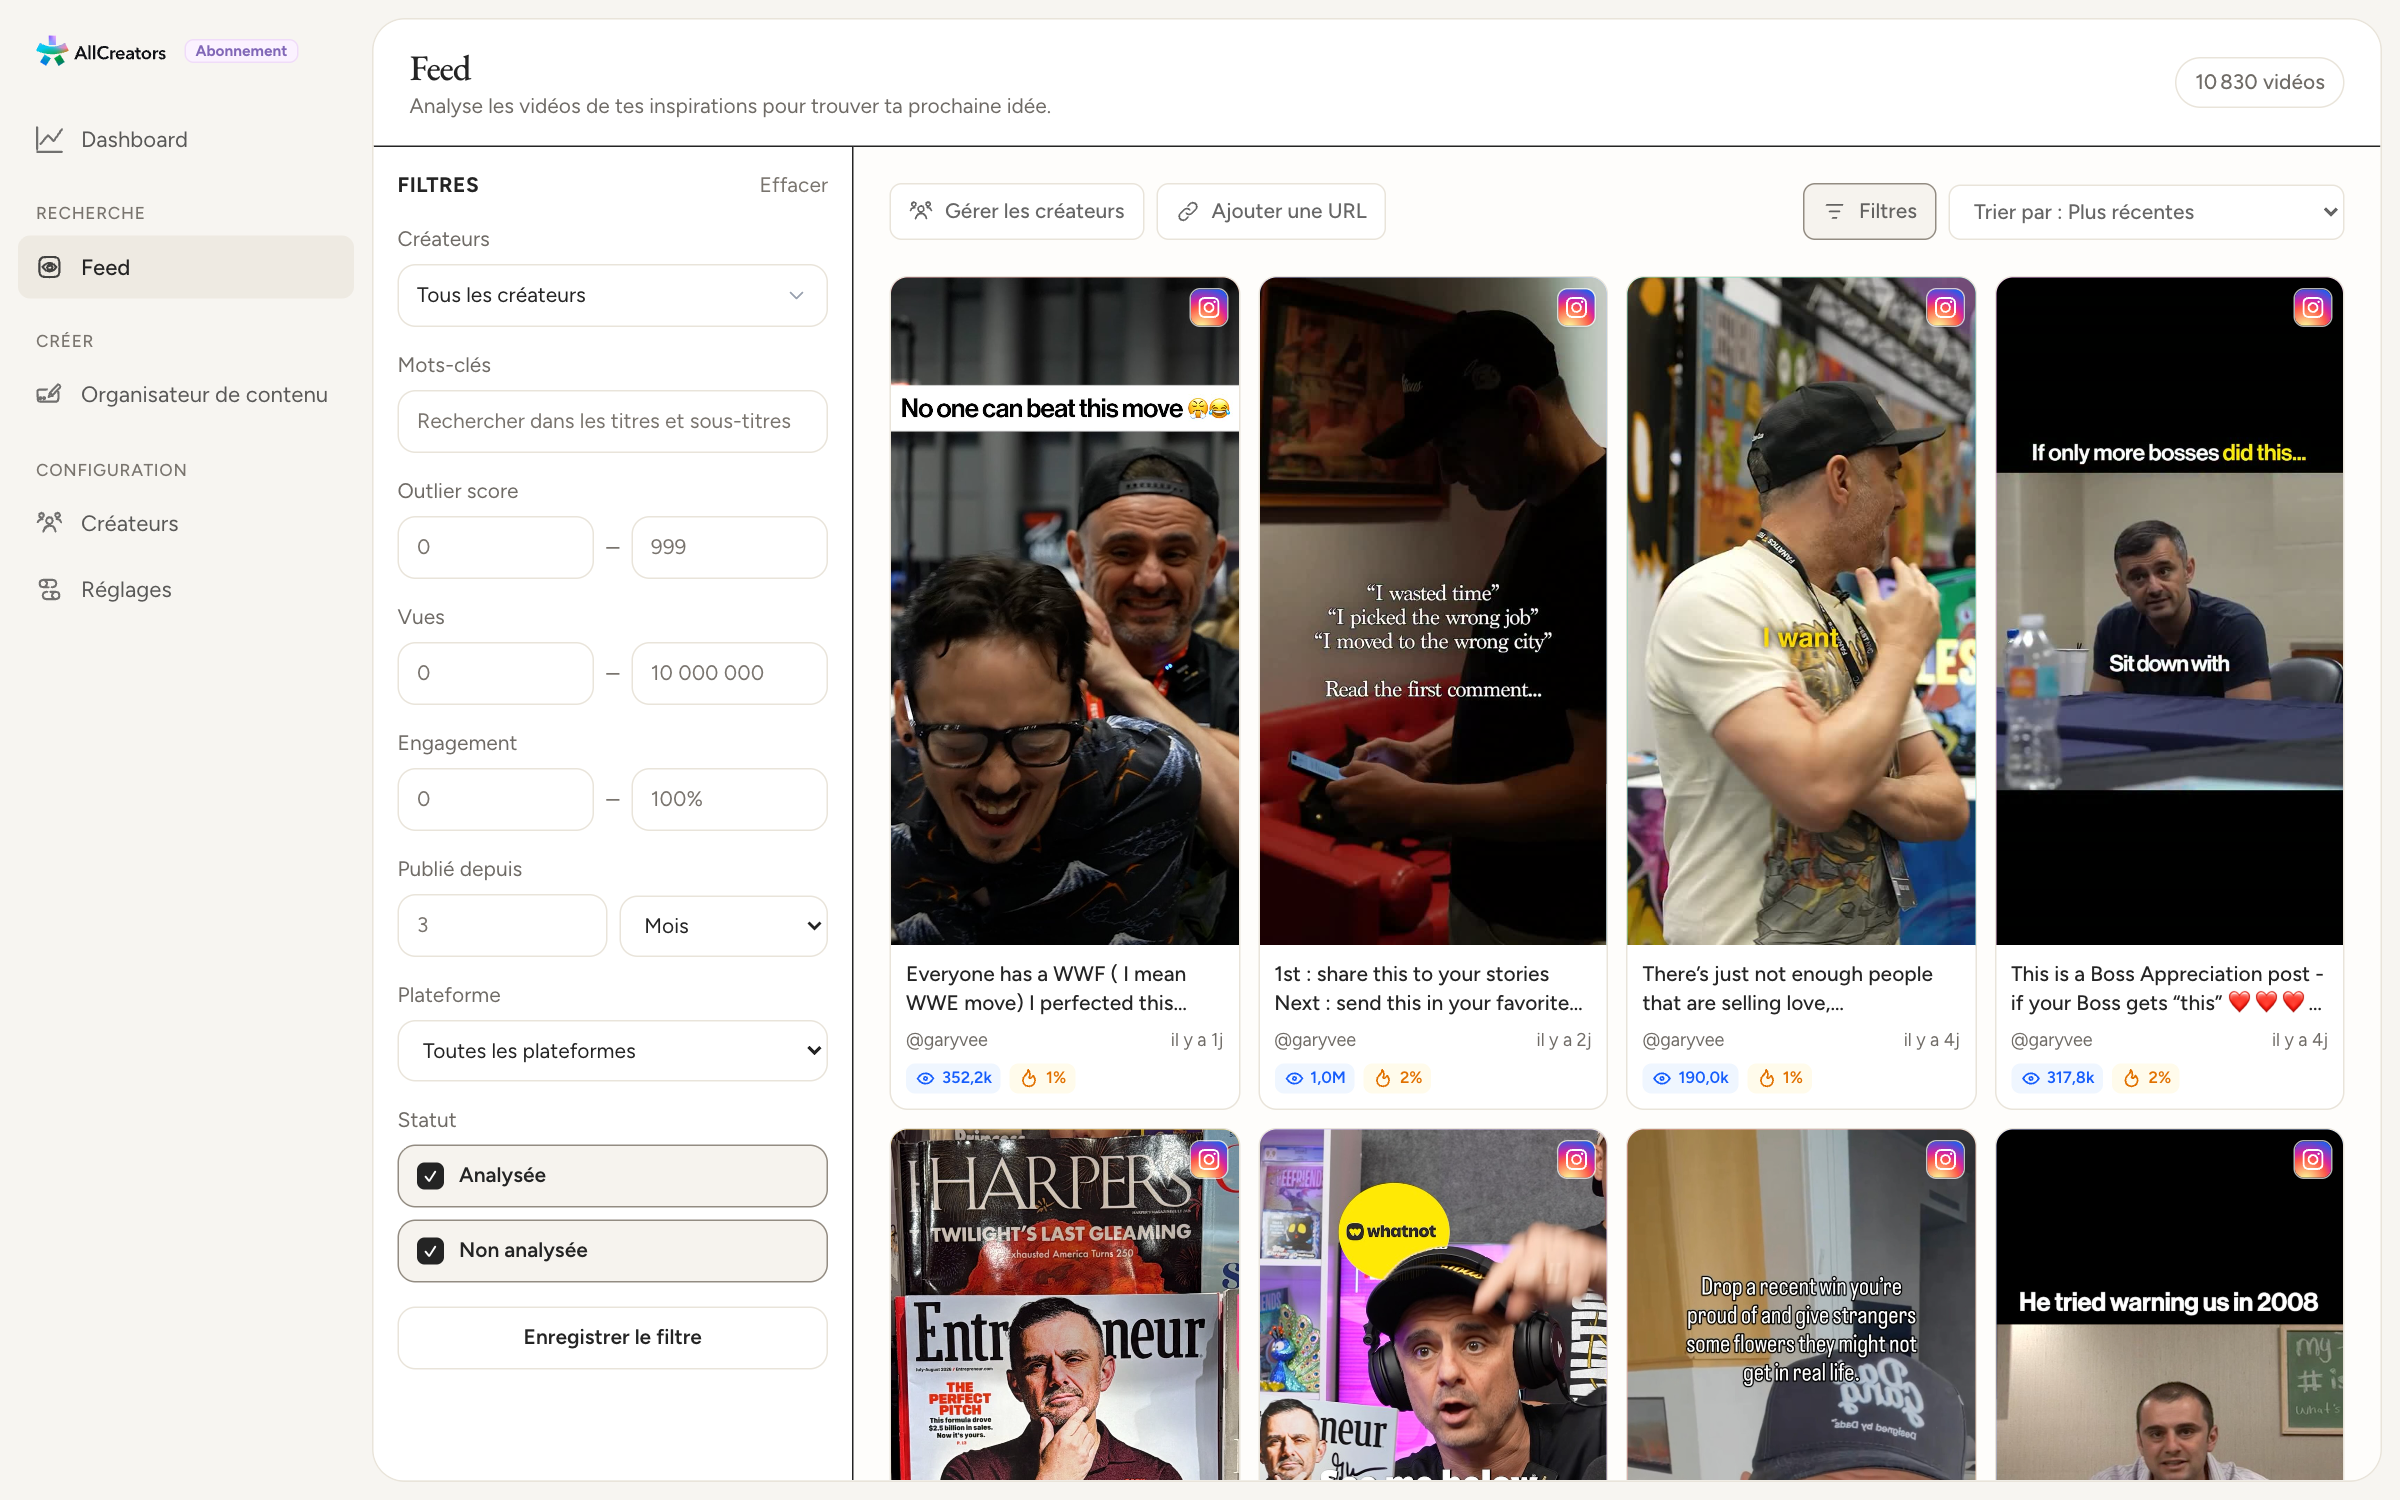2400x1500 pixels.
Task: Select Feed in the sidebar
Action: [x=186, y=267]
